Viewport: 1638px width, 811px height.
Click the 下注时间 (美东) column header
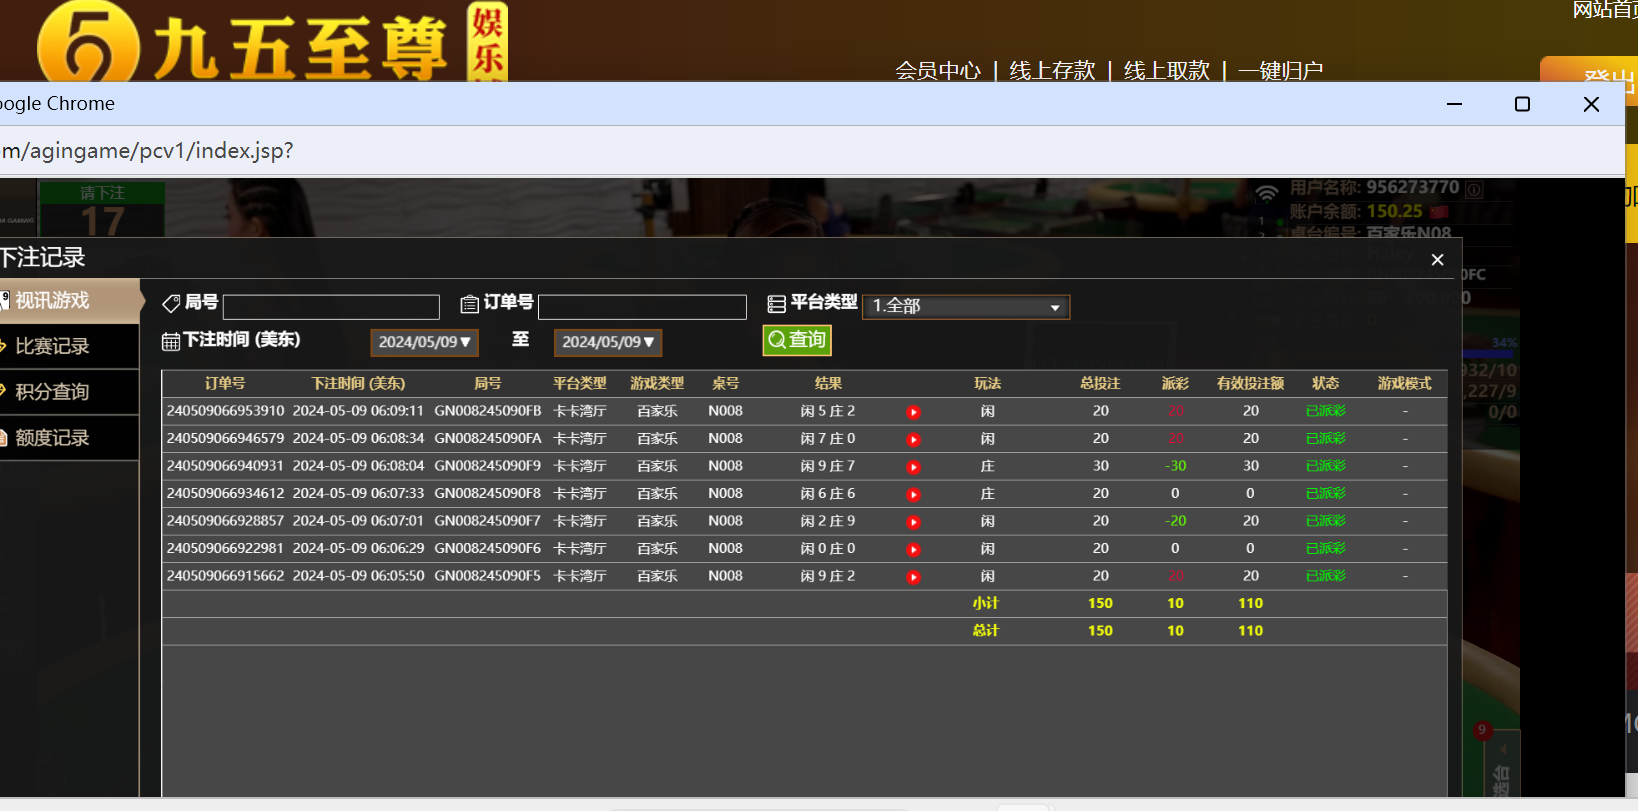pyautogui.click(x=358, y=384)
